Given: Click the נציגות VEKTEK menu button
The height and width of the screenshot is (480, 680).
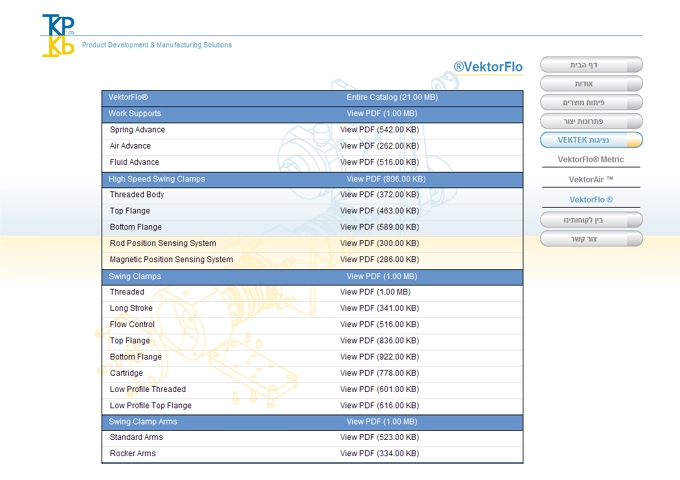Looking at the screenshot, I should [x=591, y=140].
